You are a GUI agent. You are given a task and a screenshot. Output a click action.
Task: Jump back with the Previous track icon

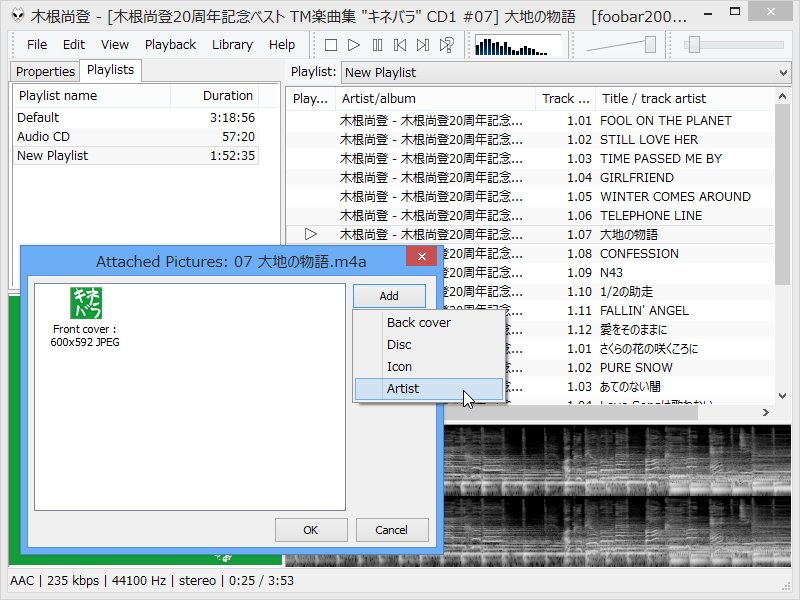pyautogui.click(x=399, y=44)
